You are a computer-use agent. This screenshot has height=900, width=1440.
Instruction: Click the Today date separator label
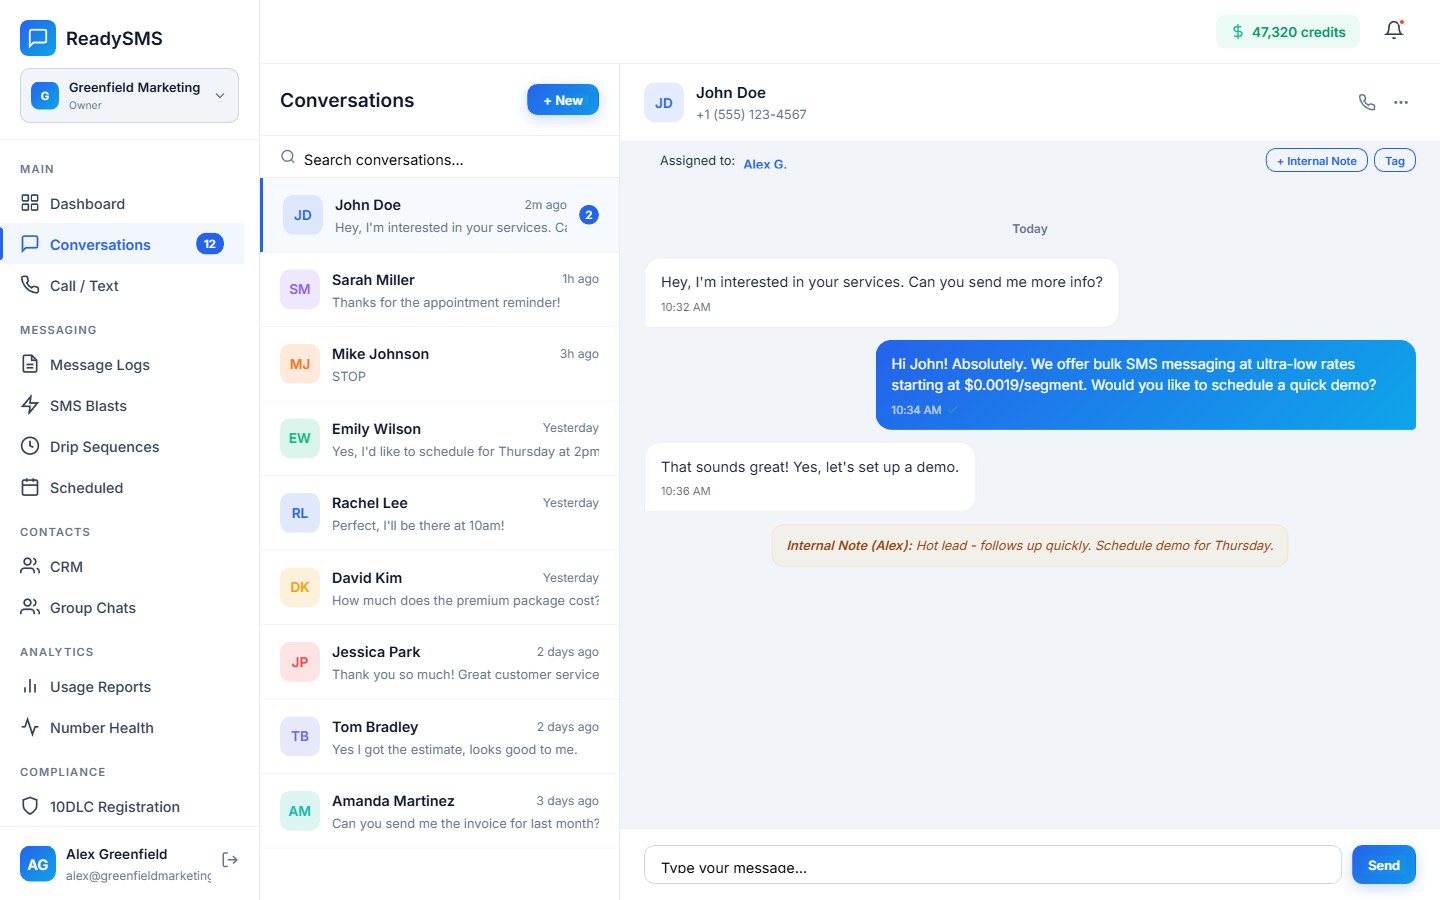click(x=1030, y=229)
